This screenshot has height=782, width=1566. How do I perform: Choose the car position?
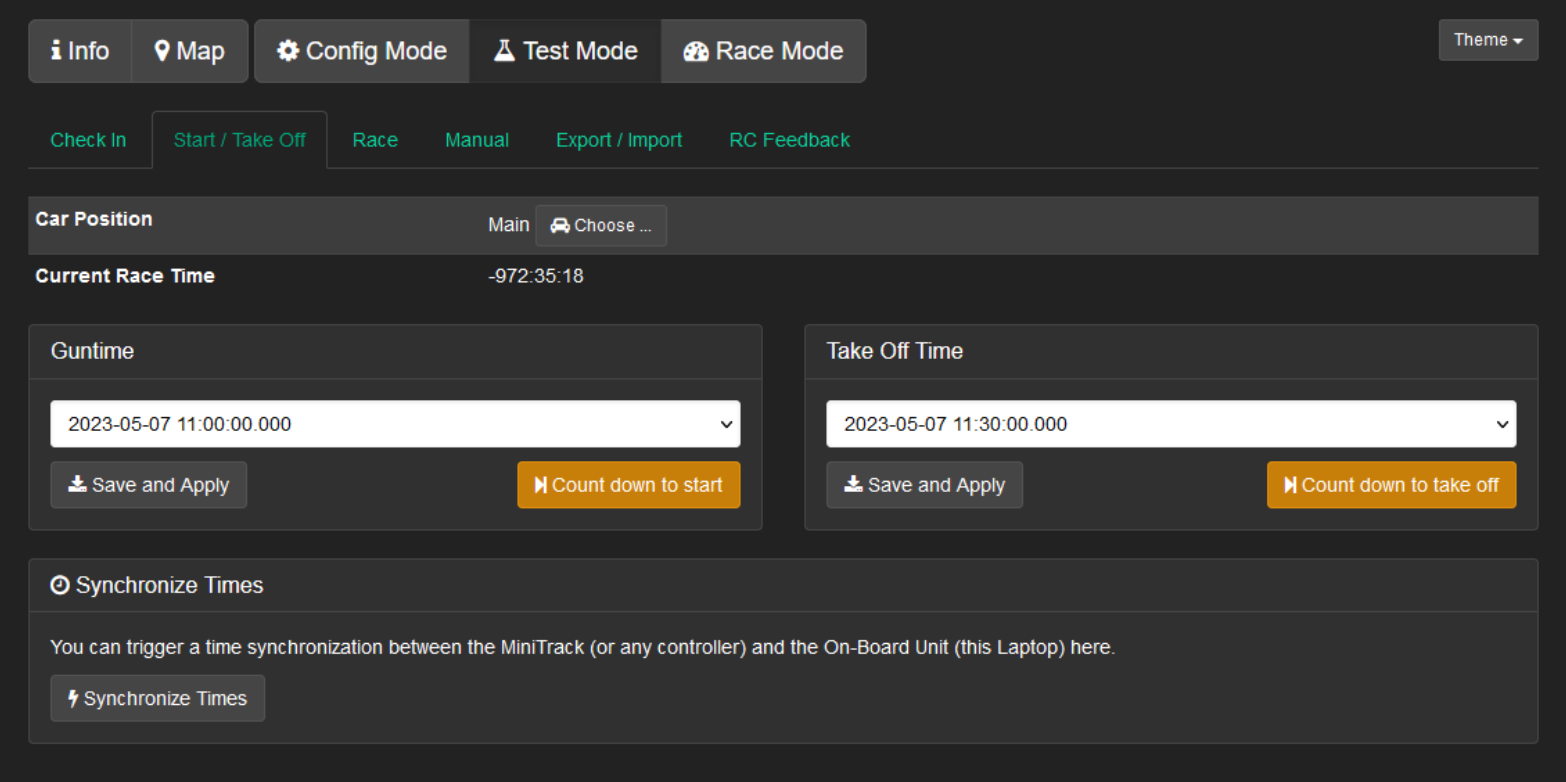tap(601, 226)
